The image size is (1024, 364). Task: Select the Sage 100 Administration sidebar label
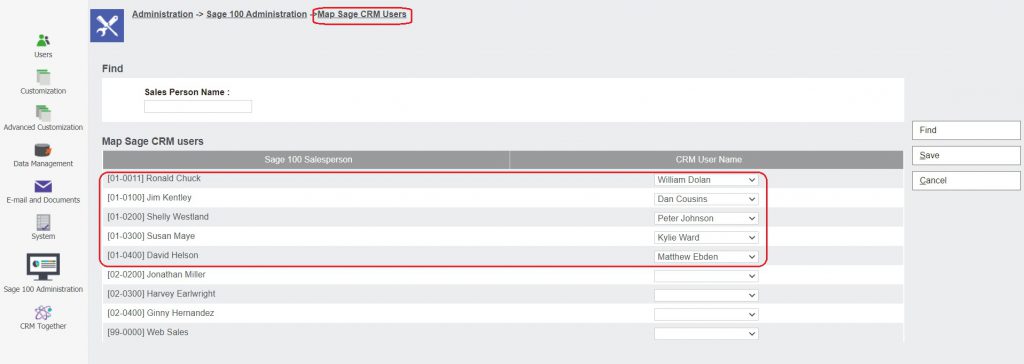coord(43,290)
